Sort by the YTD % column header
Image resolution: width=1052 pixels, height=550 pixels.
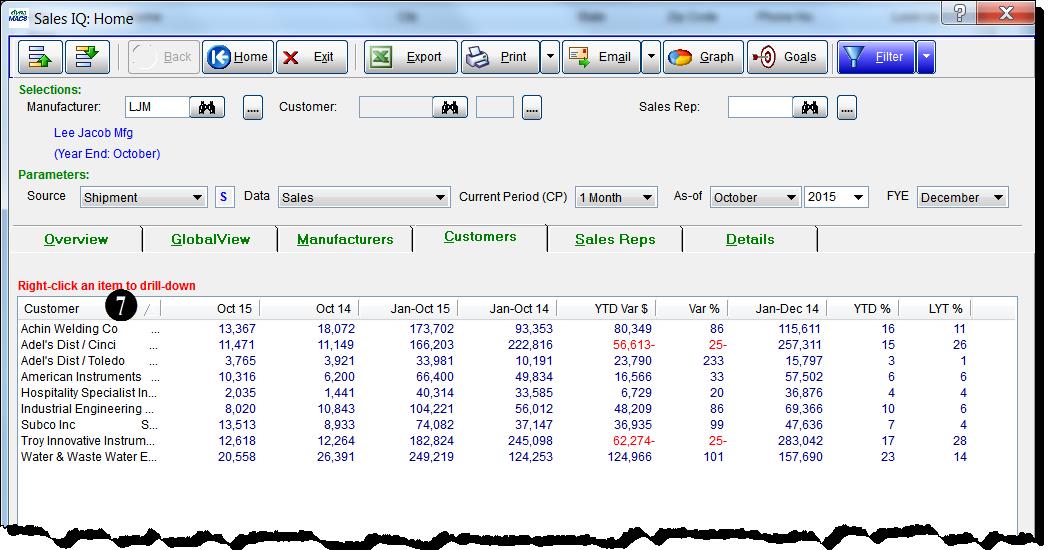coord(863,309)
